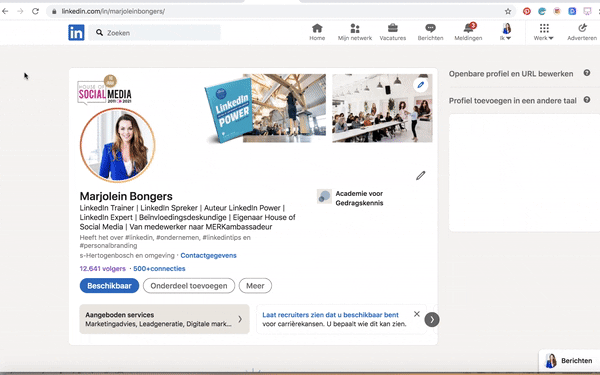The width and height of the screenshot is (600, 375).
Task: Edit the banner photo with the blue pencil
Action: point(421,85)
